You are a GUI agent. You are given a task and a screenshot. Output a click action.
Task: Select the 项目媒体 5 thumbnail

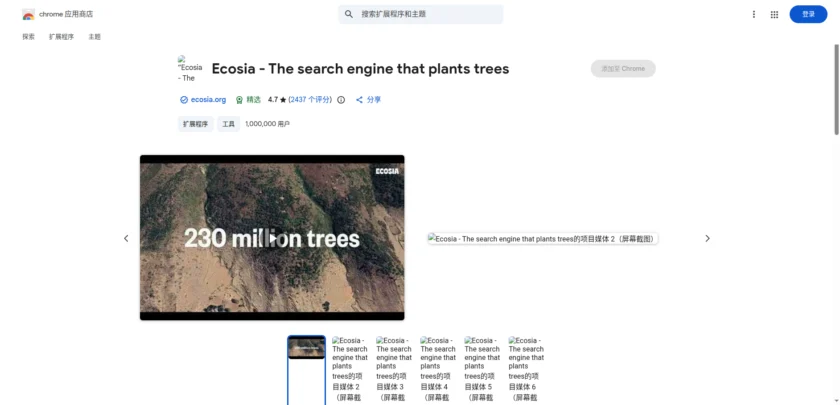(482, 370)
